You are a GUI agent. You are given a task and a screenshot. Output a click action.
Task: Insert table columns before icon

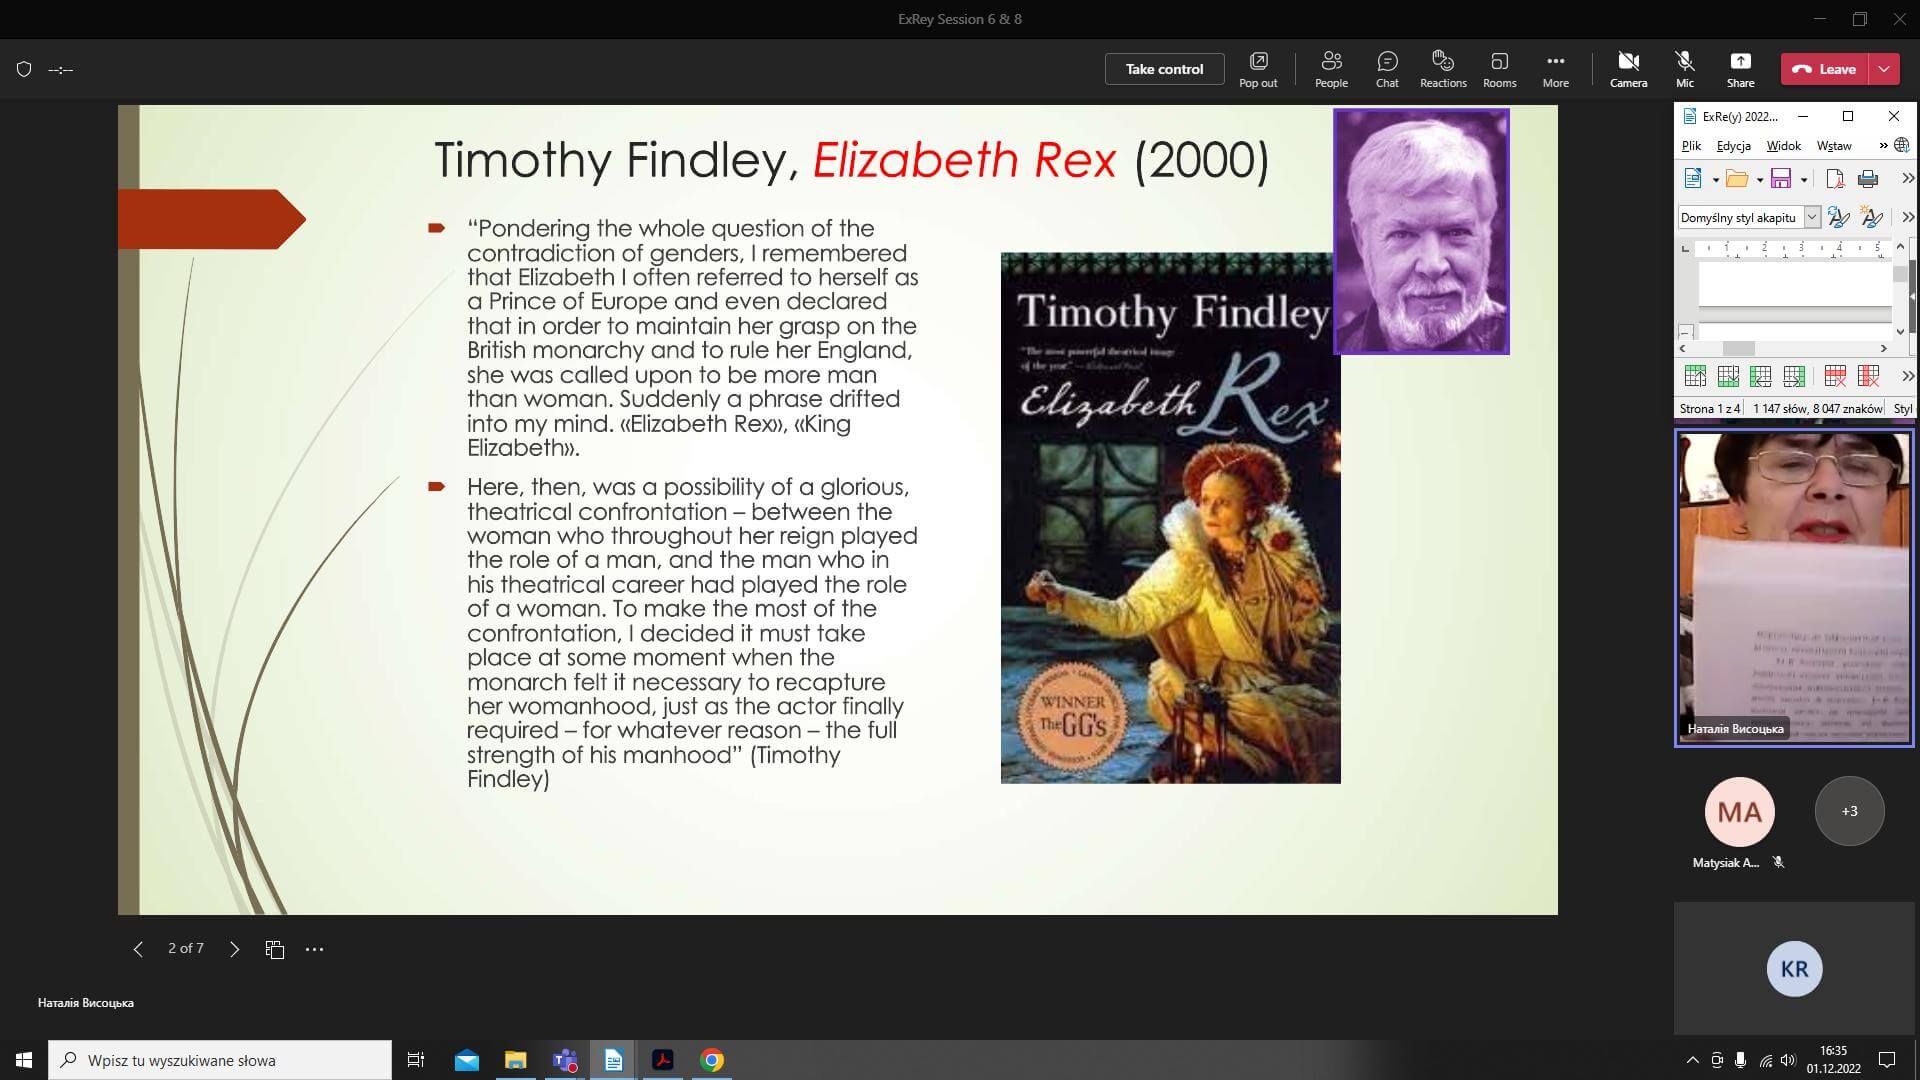click(x=1761, y=376)
